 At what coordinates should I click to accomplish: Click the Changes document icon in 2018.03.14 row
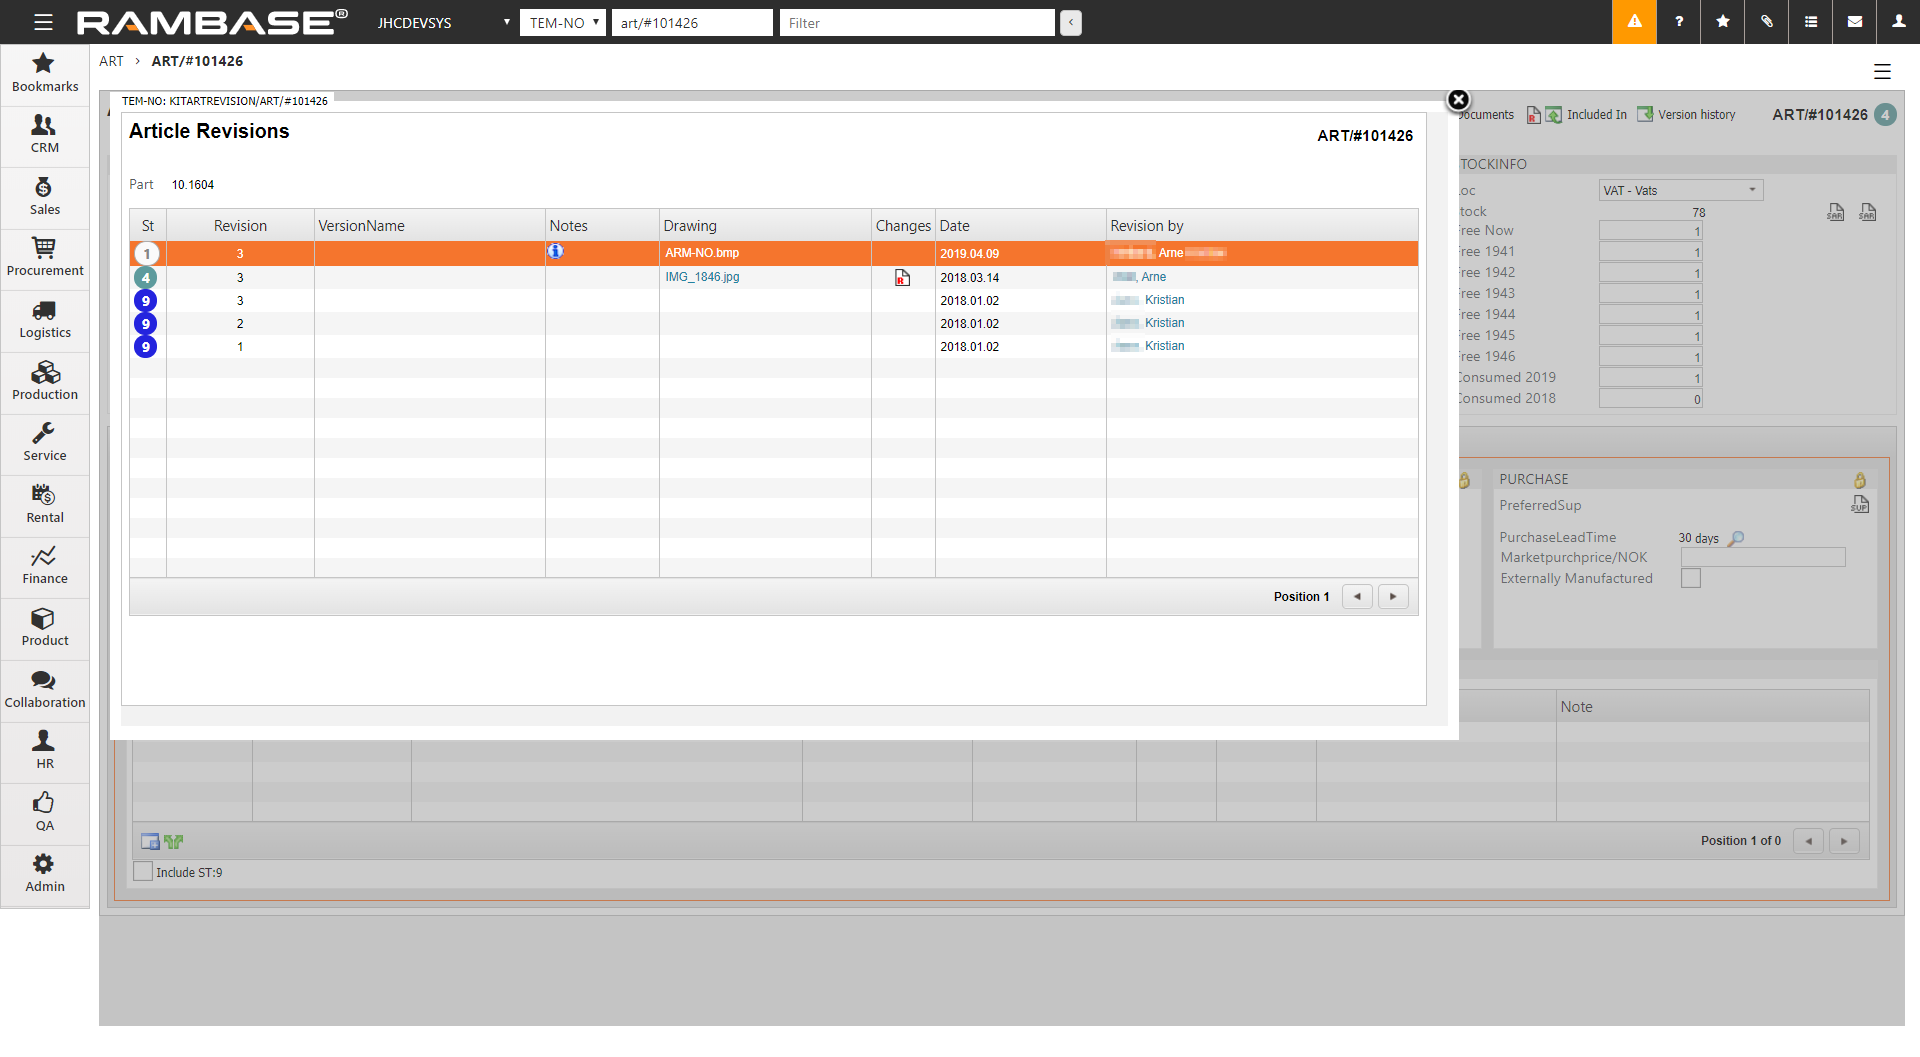click(x=902, y=278)
